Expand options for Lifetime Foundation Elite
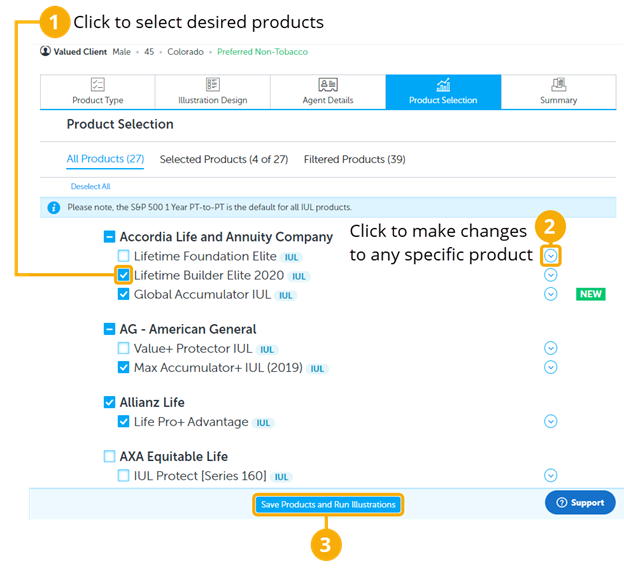This screenshot has height=568, width=624. click(550, 256)
